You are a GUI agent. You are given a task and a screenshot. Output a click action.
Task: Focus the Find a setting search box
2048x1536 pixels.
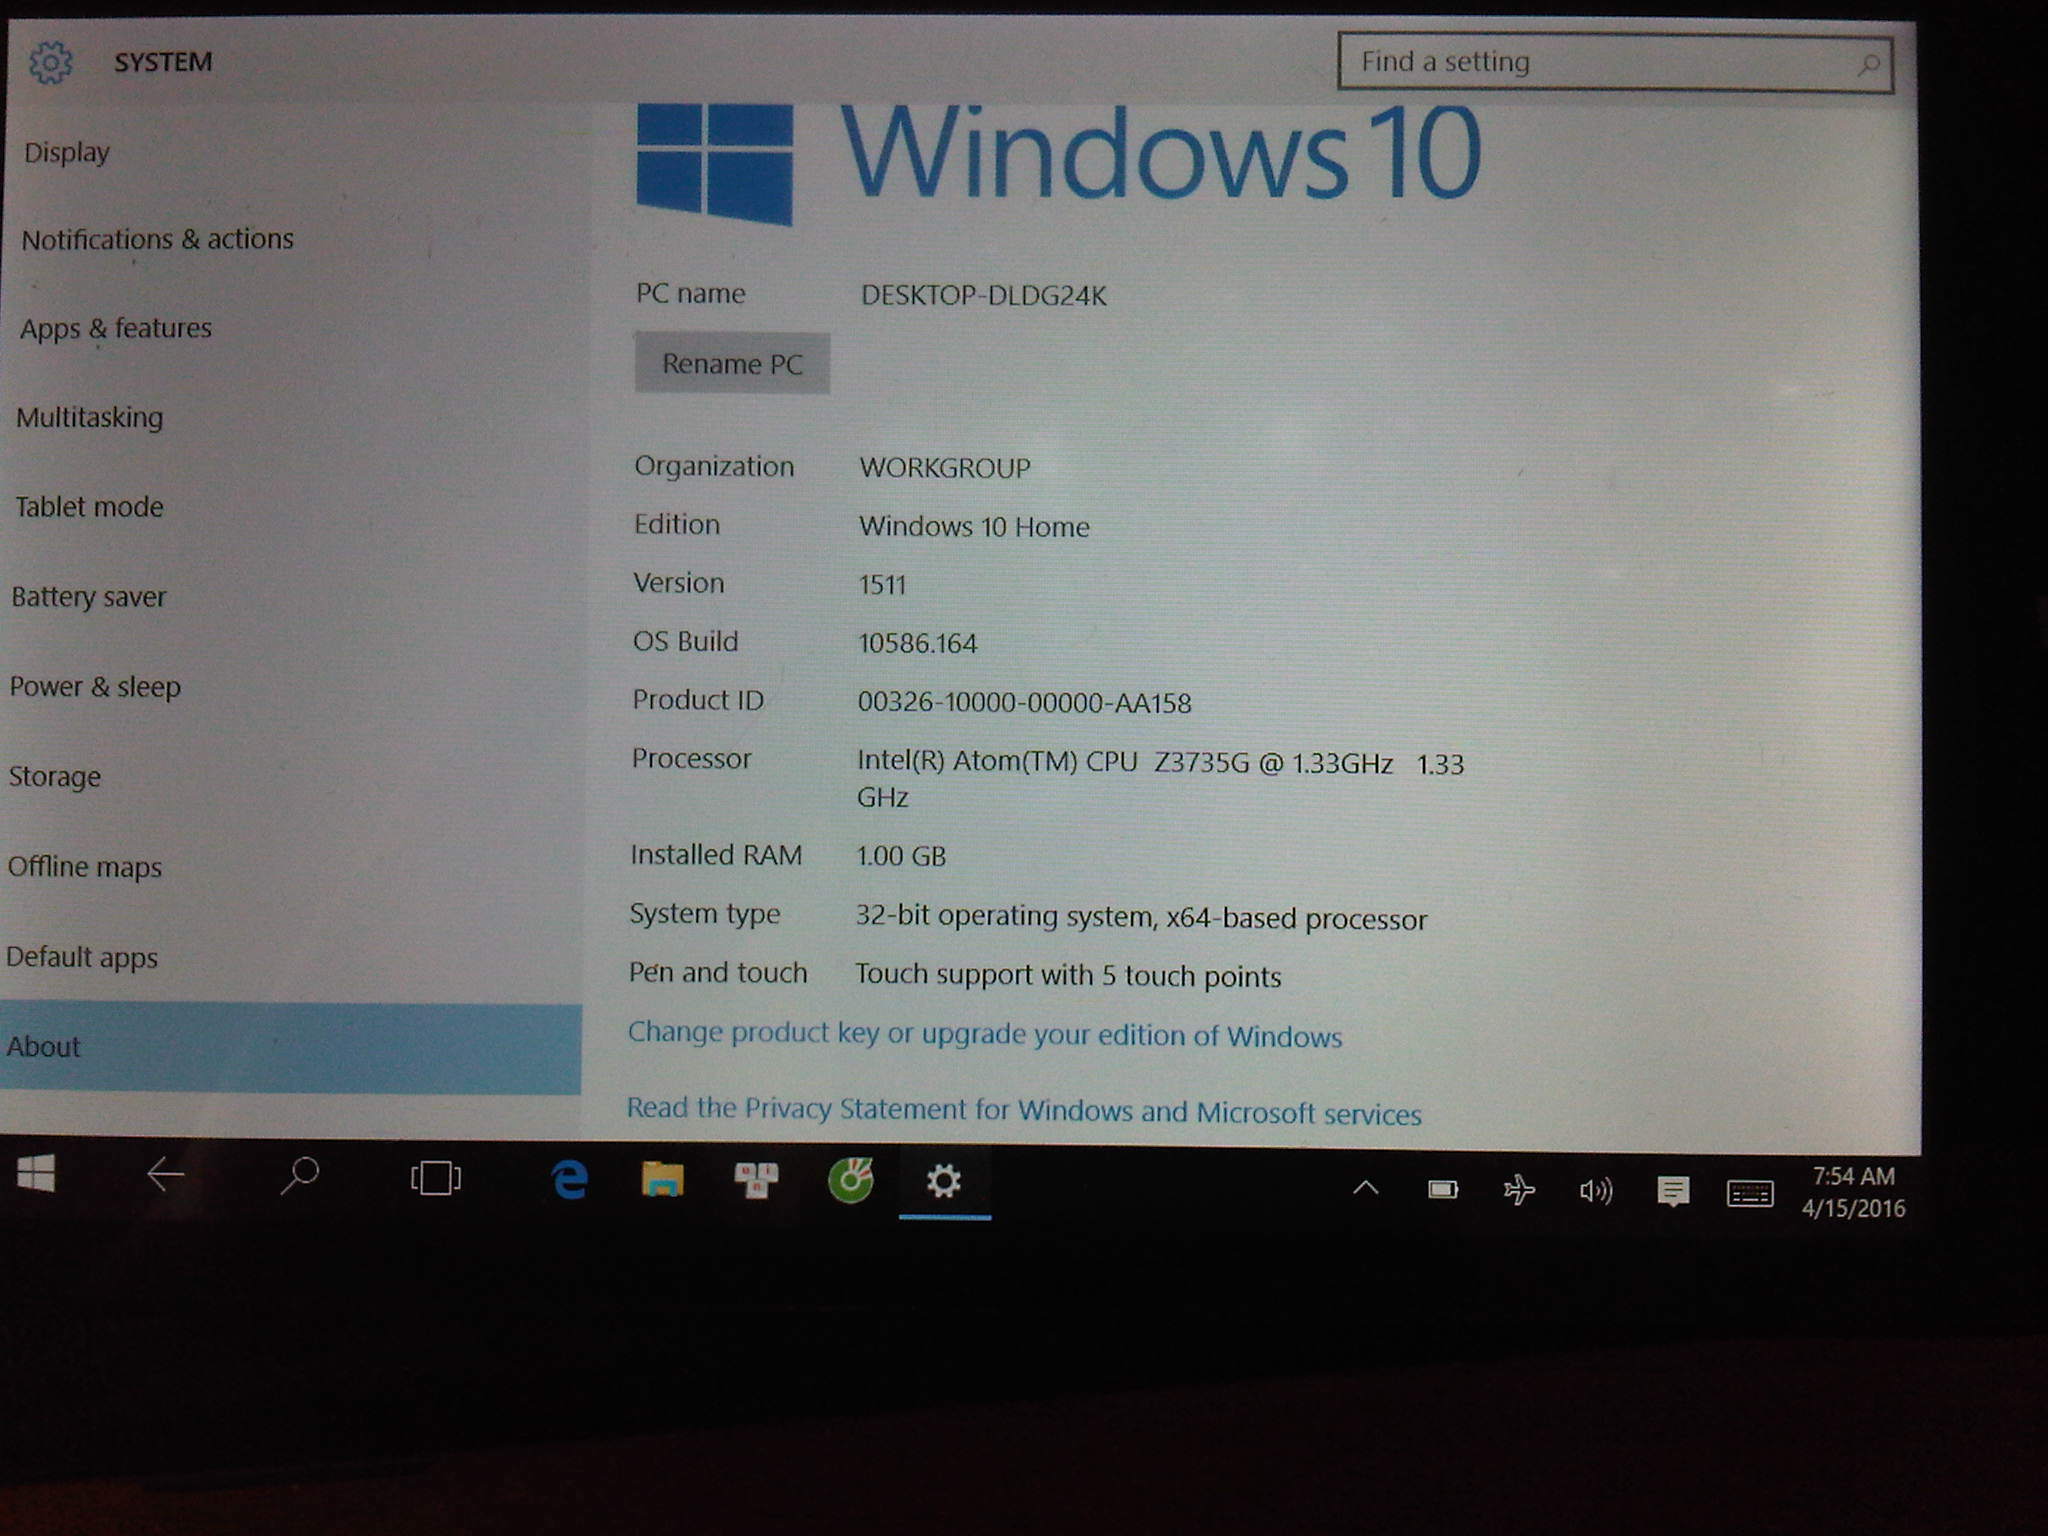pos(1615,64)
